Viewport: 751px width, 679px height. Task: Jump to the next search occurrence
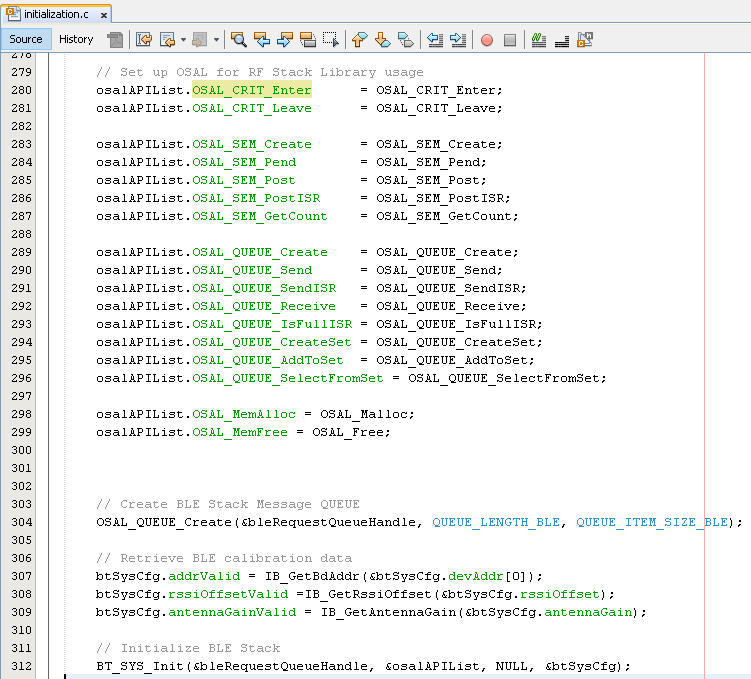285,40
